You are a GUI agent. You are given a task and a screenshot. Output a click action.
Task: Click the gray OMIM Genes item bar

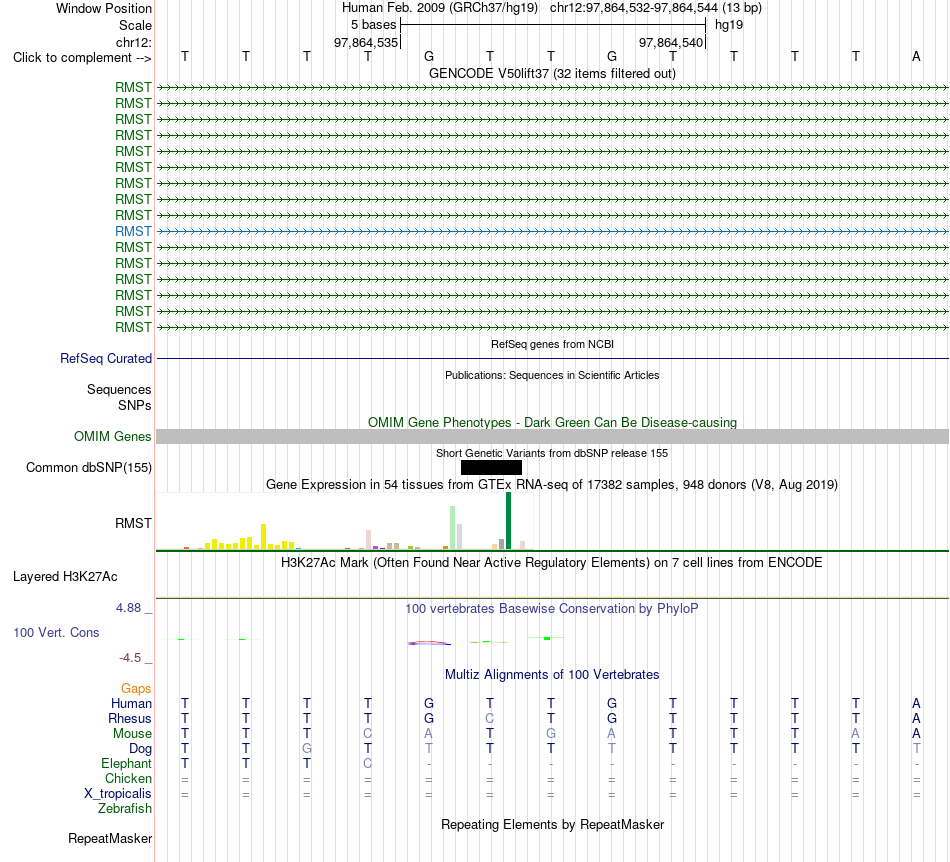click(552, 436)
